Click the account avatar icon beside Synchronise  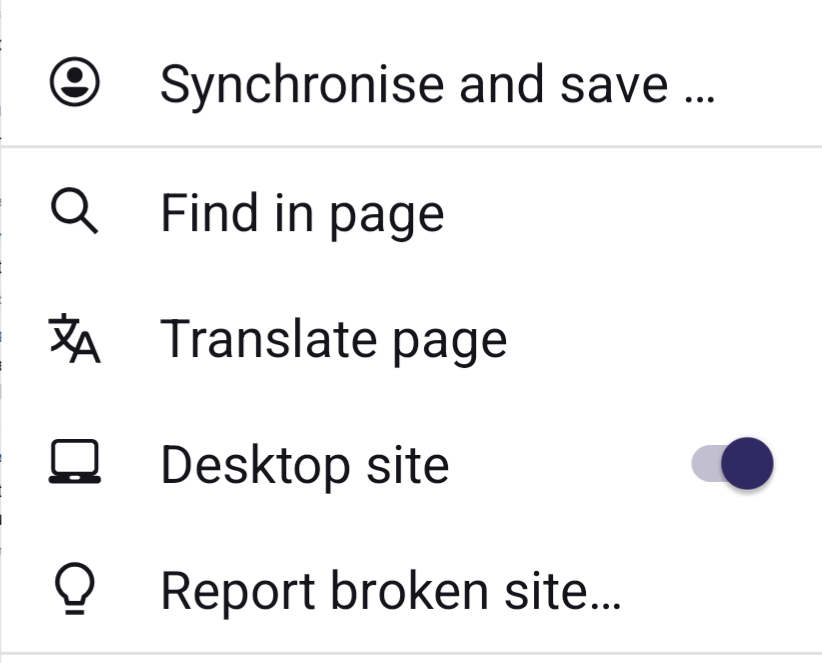point(75,82)
